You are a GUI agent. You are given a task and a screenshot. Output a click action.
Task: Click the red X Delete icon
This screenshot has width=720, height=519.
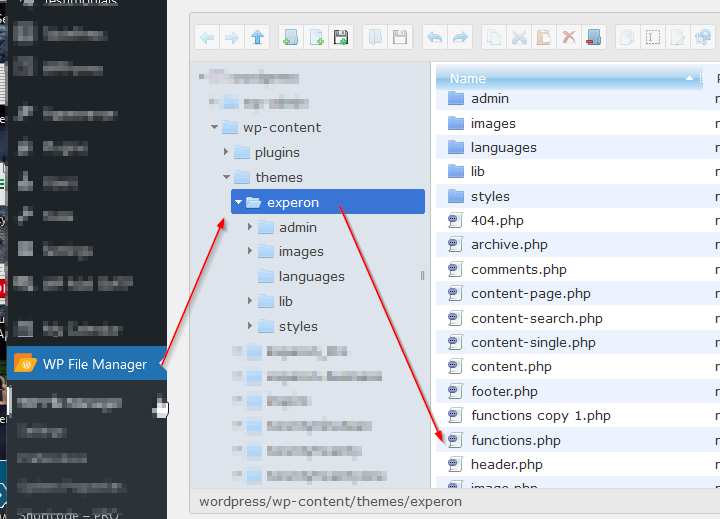click(x=569, y=37)
